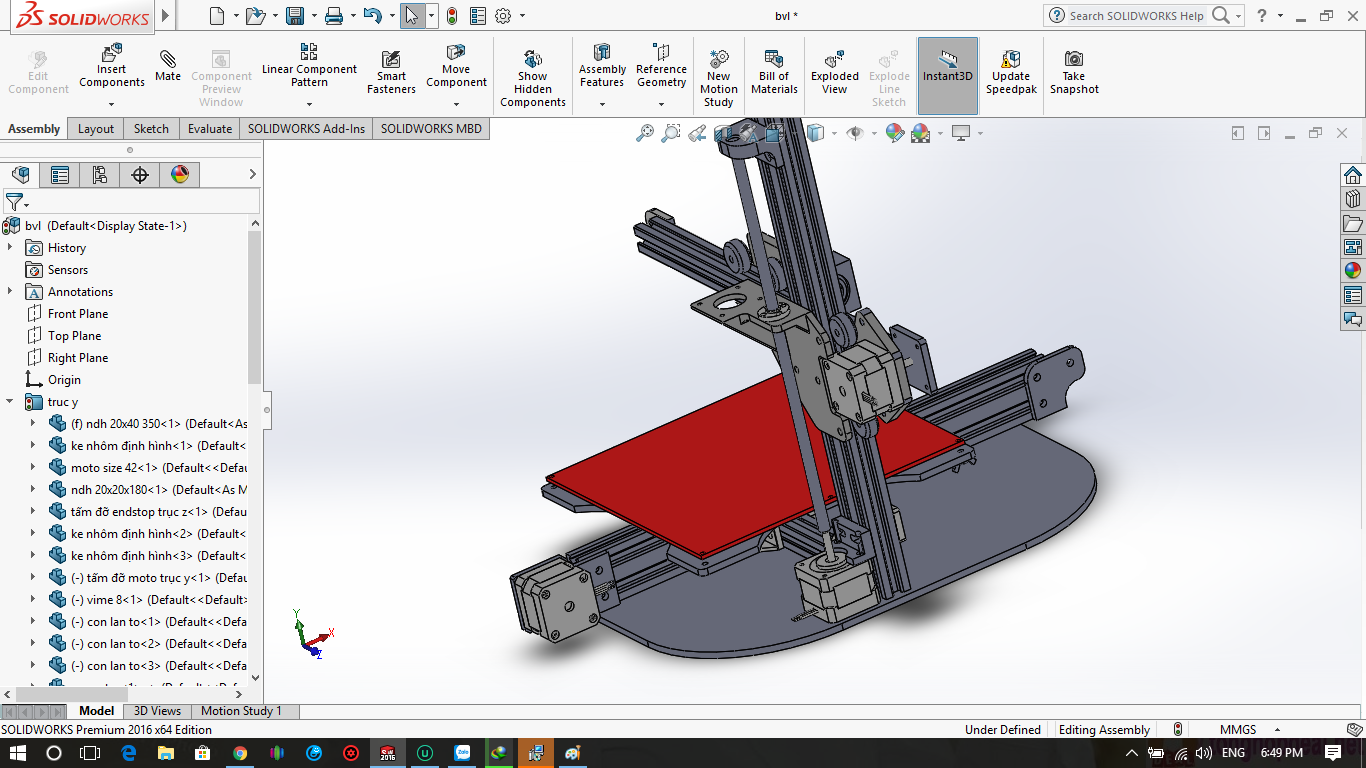Open the Options gear dropdown arrow
This screenshot has width=1366, height=768.
(x=522, y=16)
